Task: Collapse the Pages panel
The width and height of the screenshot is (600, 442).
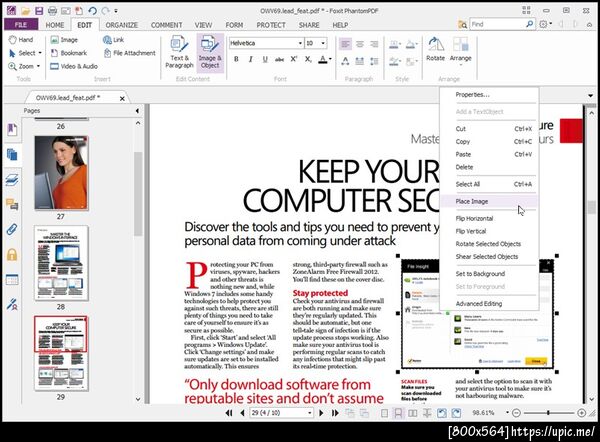Action: [x=137, y=111]
